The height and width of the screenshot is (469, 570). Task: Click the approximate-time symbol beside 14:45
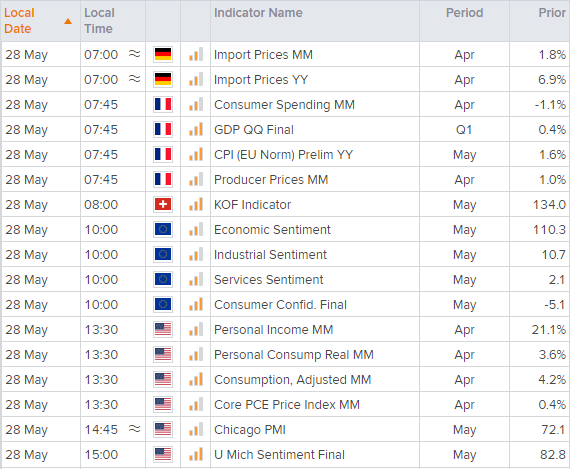135,429
